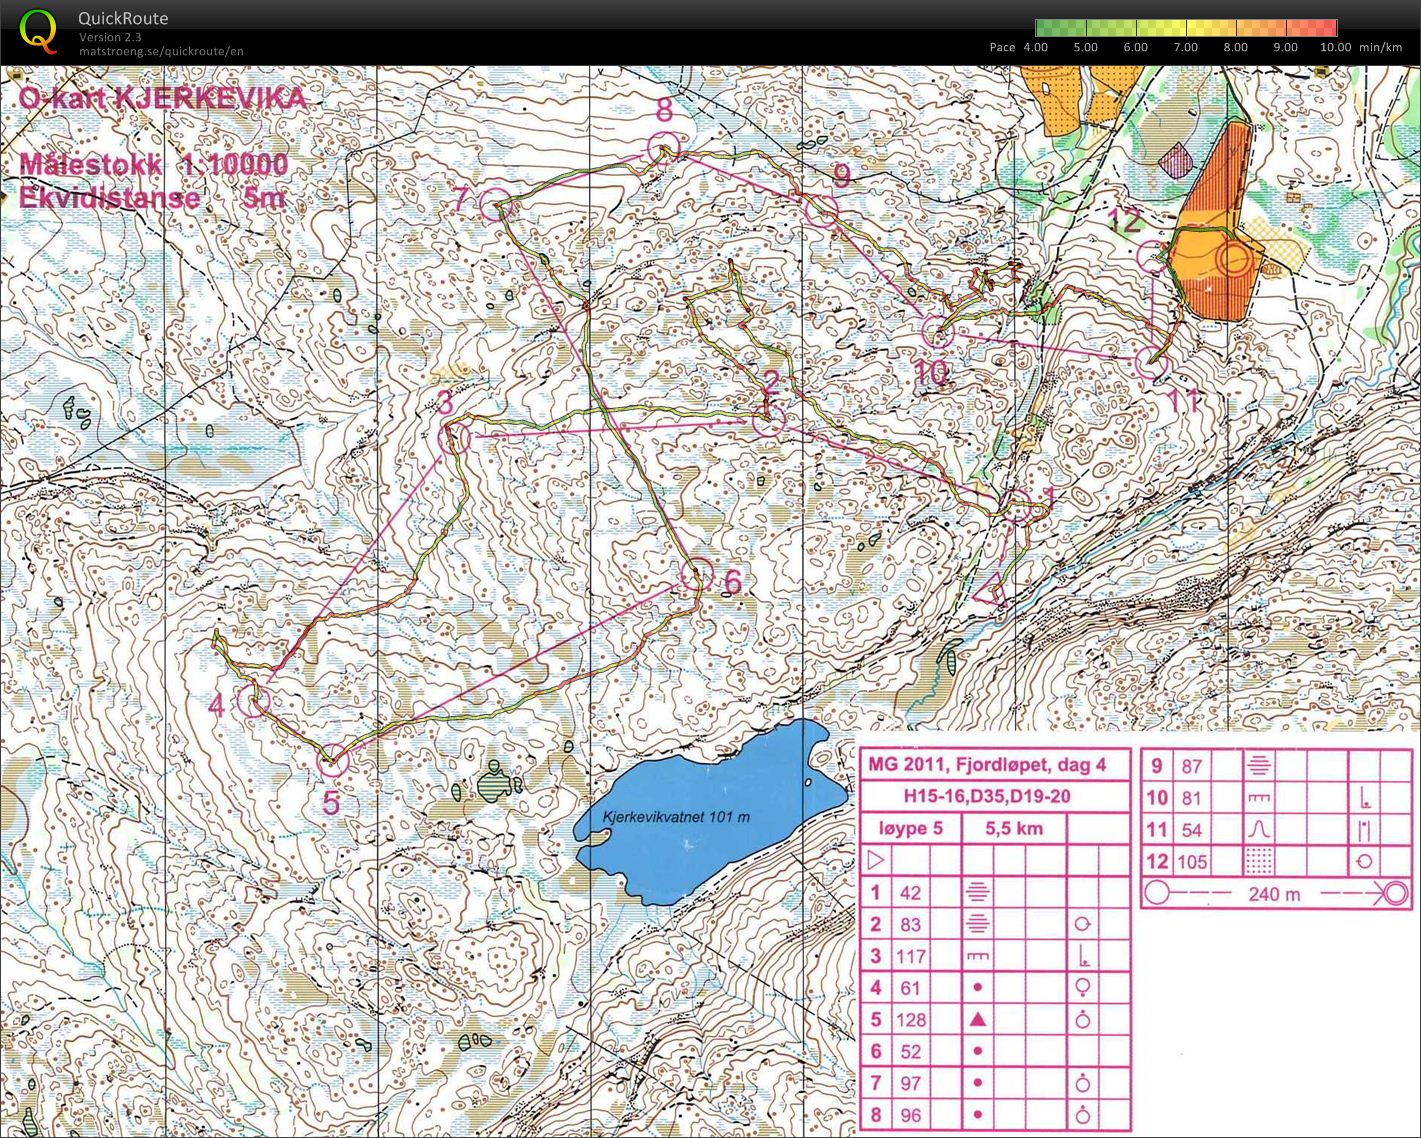Image resolution: width=1421 pixels, height=1138 pixels.
Task: Click the dotted square symbol in row 12
Action: pyautogui.click(x=1260, y=860)
